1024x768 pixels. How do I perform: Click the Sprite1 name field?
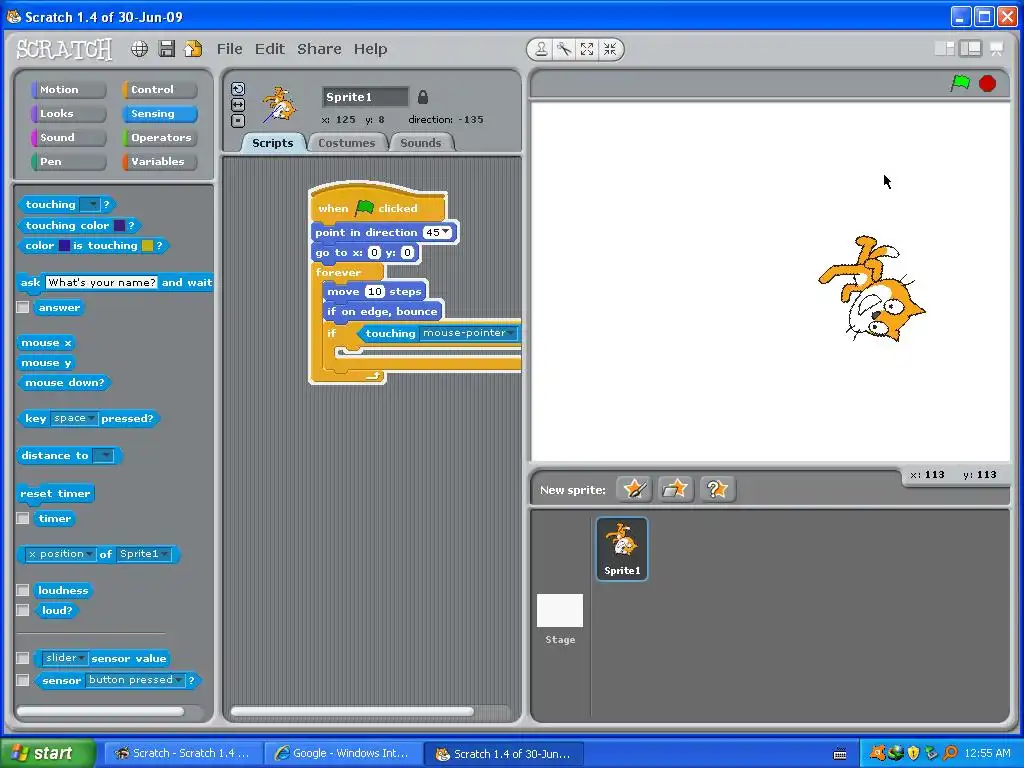pos(365,97)
